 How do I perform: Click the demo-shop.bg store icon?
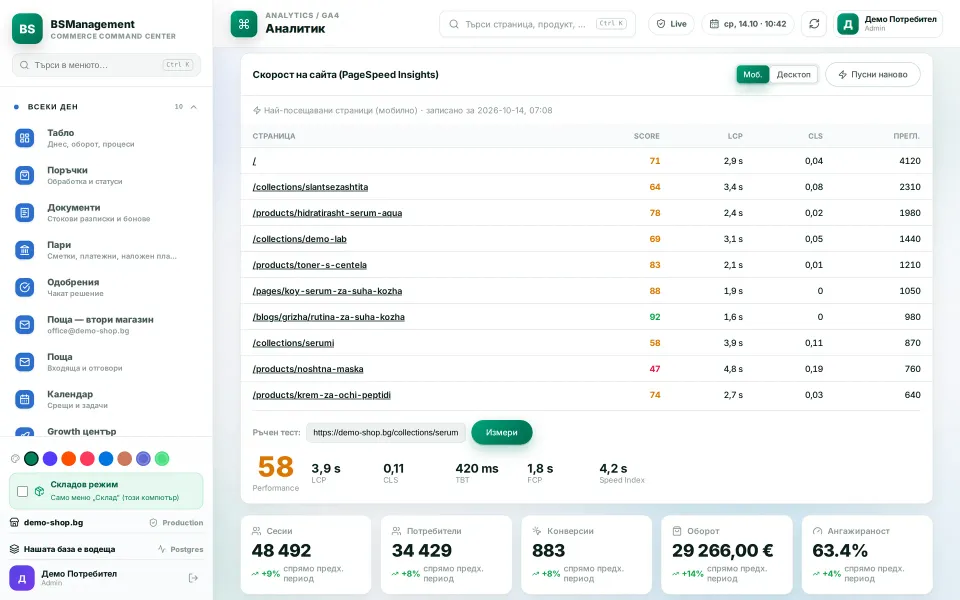pyautogui.click(x=15, y=522)
